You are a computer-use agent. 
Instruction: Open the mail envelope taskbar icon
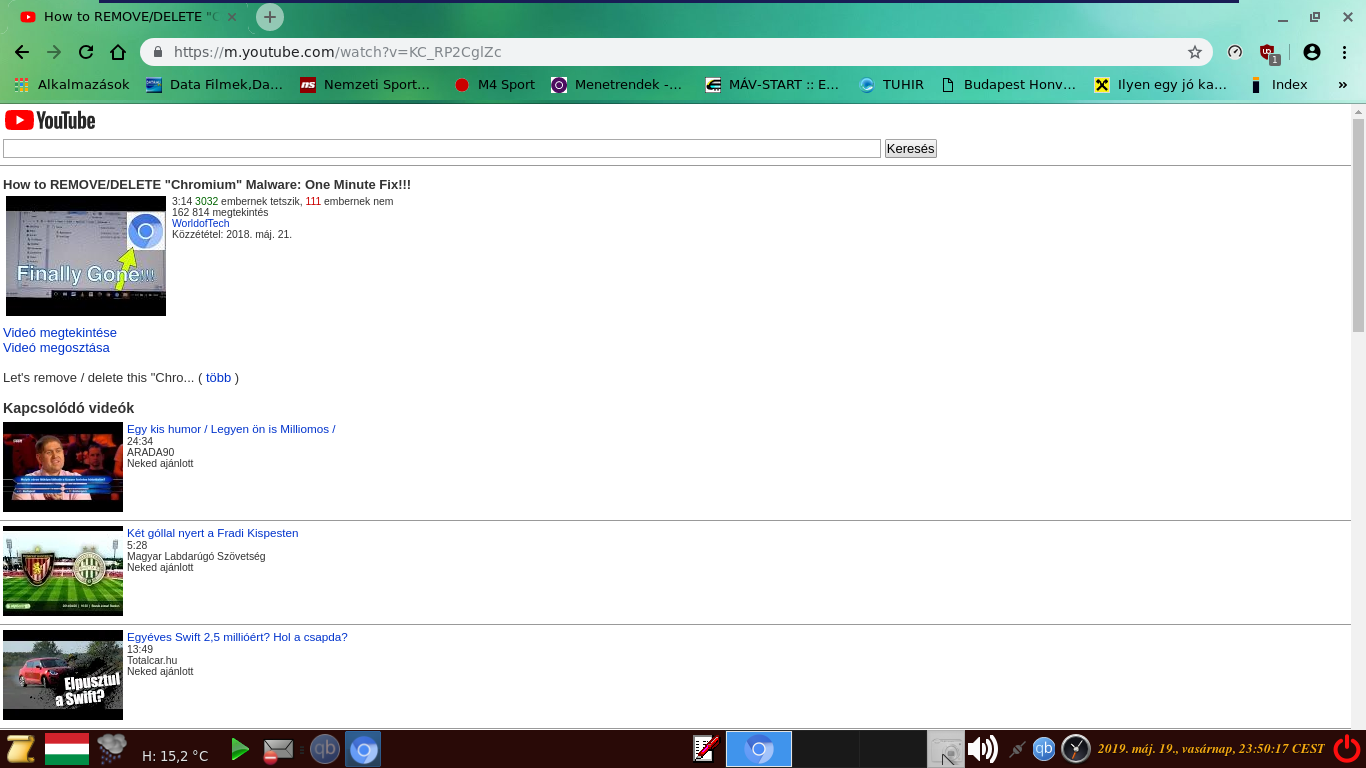coord(277,750)
